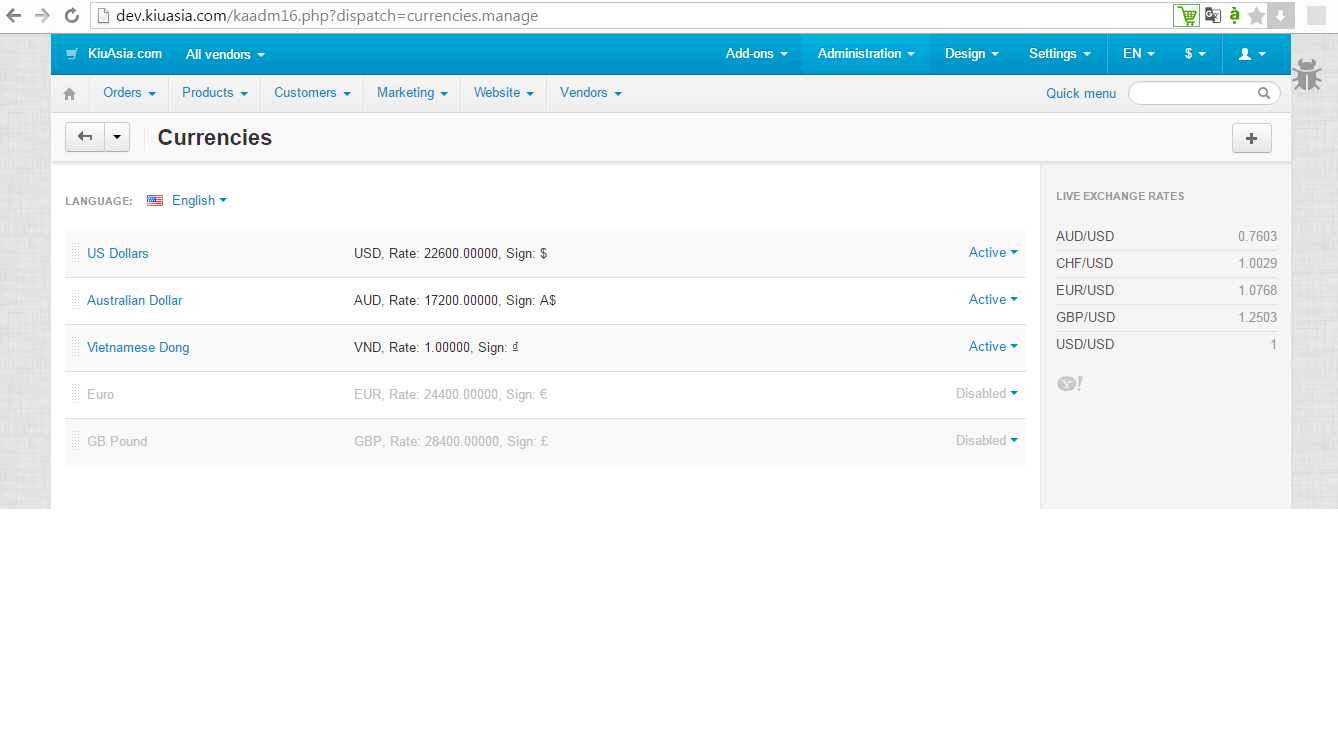Viewport: 1338px width, 736px height.
Task: Change Euro Disabled status
Action: pyautogui.click(x=987, y=394)
